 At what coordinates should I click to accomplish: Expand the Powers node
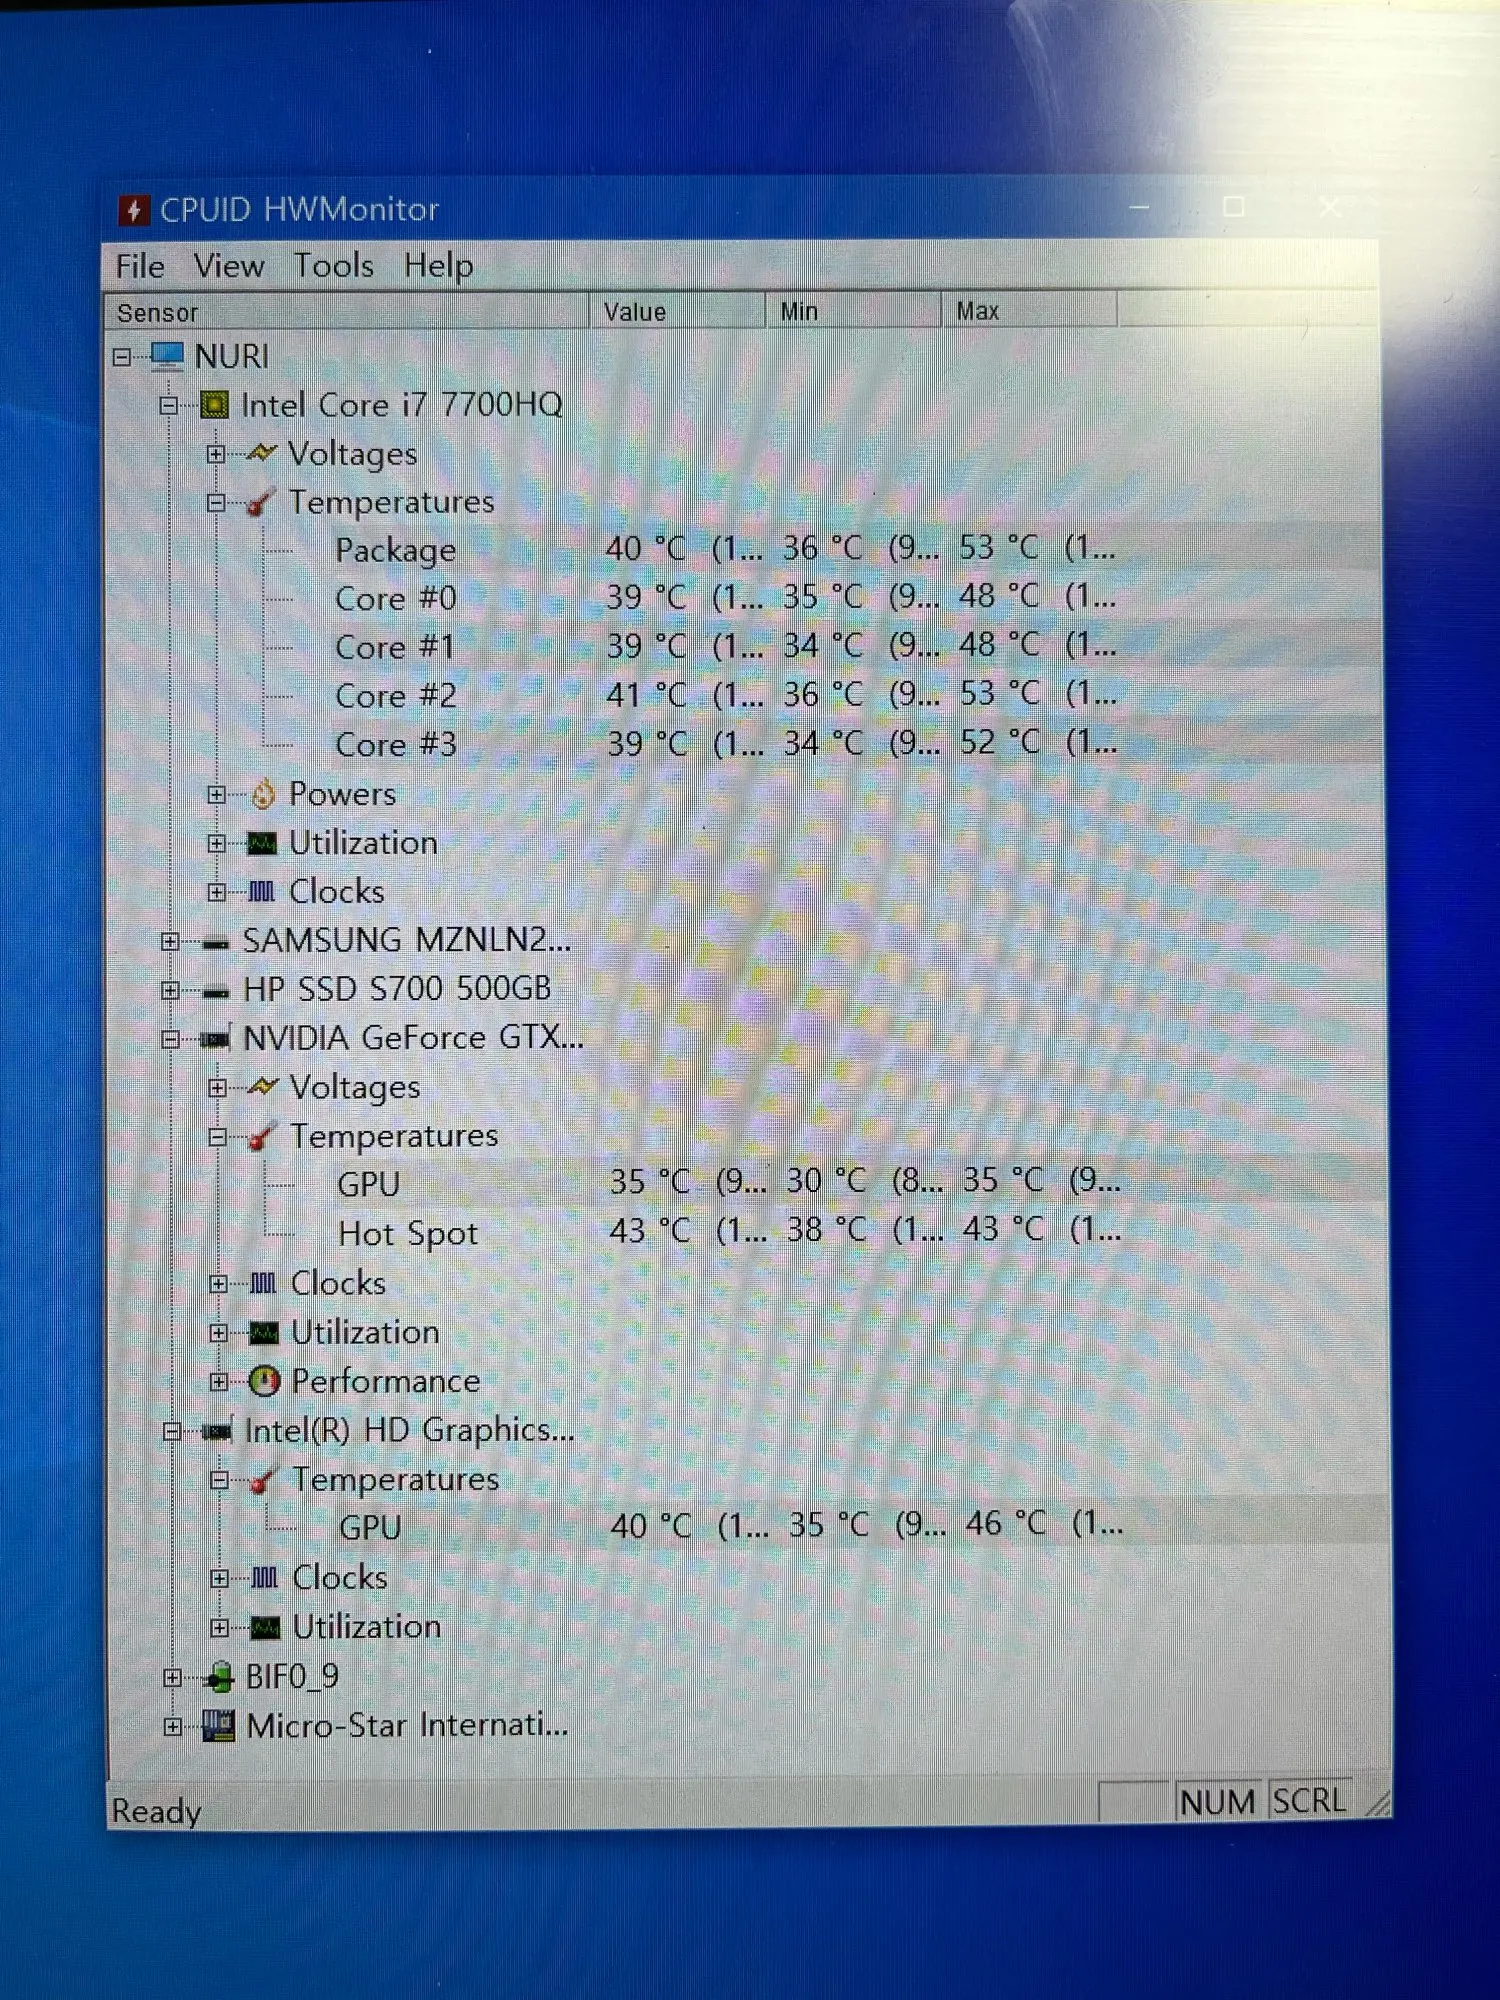(217, 795)
